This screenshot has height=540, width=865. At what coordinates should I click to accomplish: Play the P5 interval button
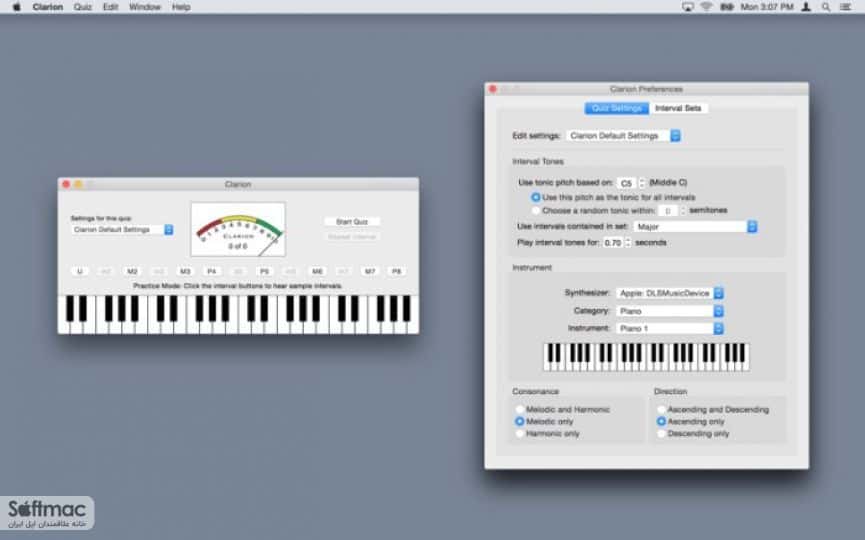point(264,271)
